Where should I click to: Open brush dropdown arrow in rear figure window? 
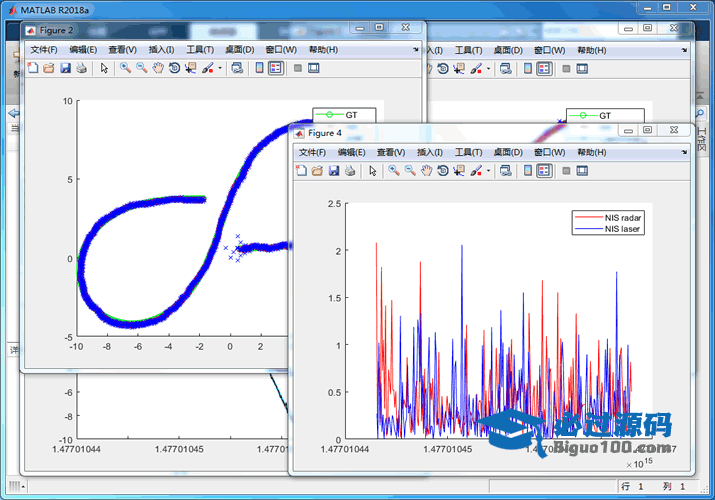488,69
